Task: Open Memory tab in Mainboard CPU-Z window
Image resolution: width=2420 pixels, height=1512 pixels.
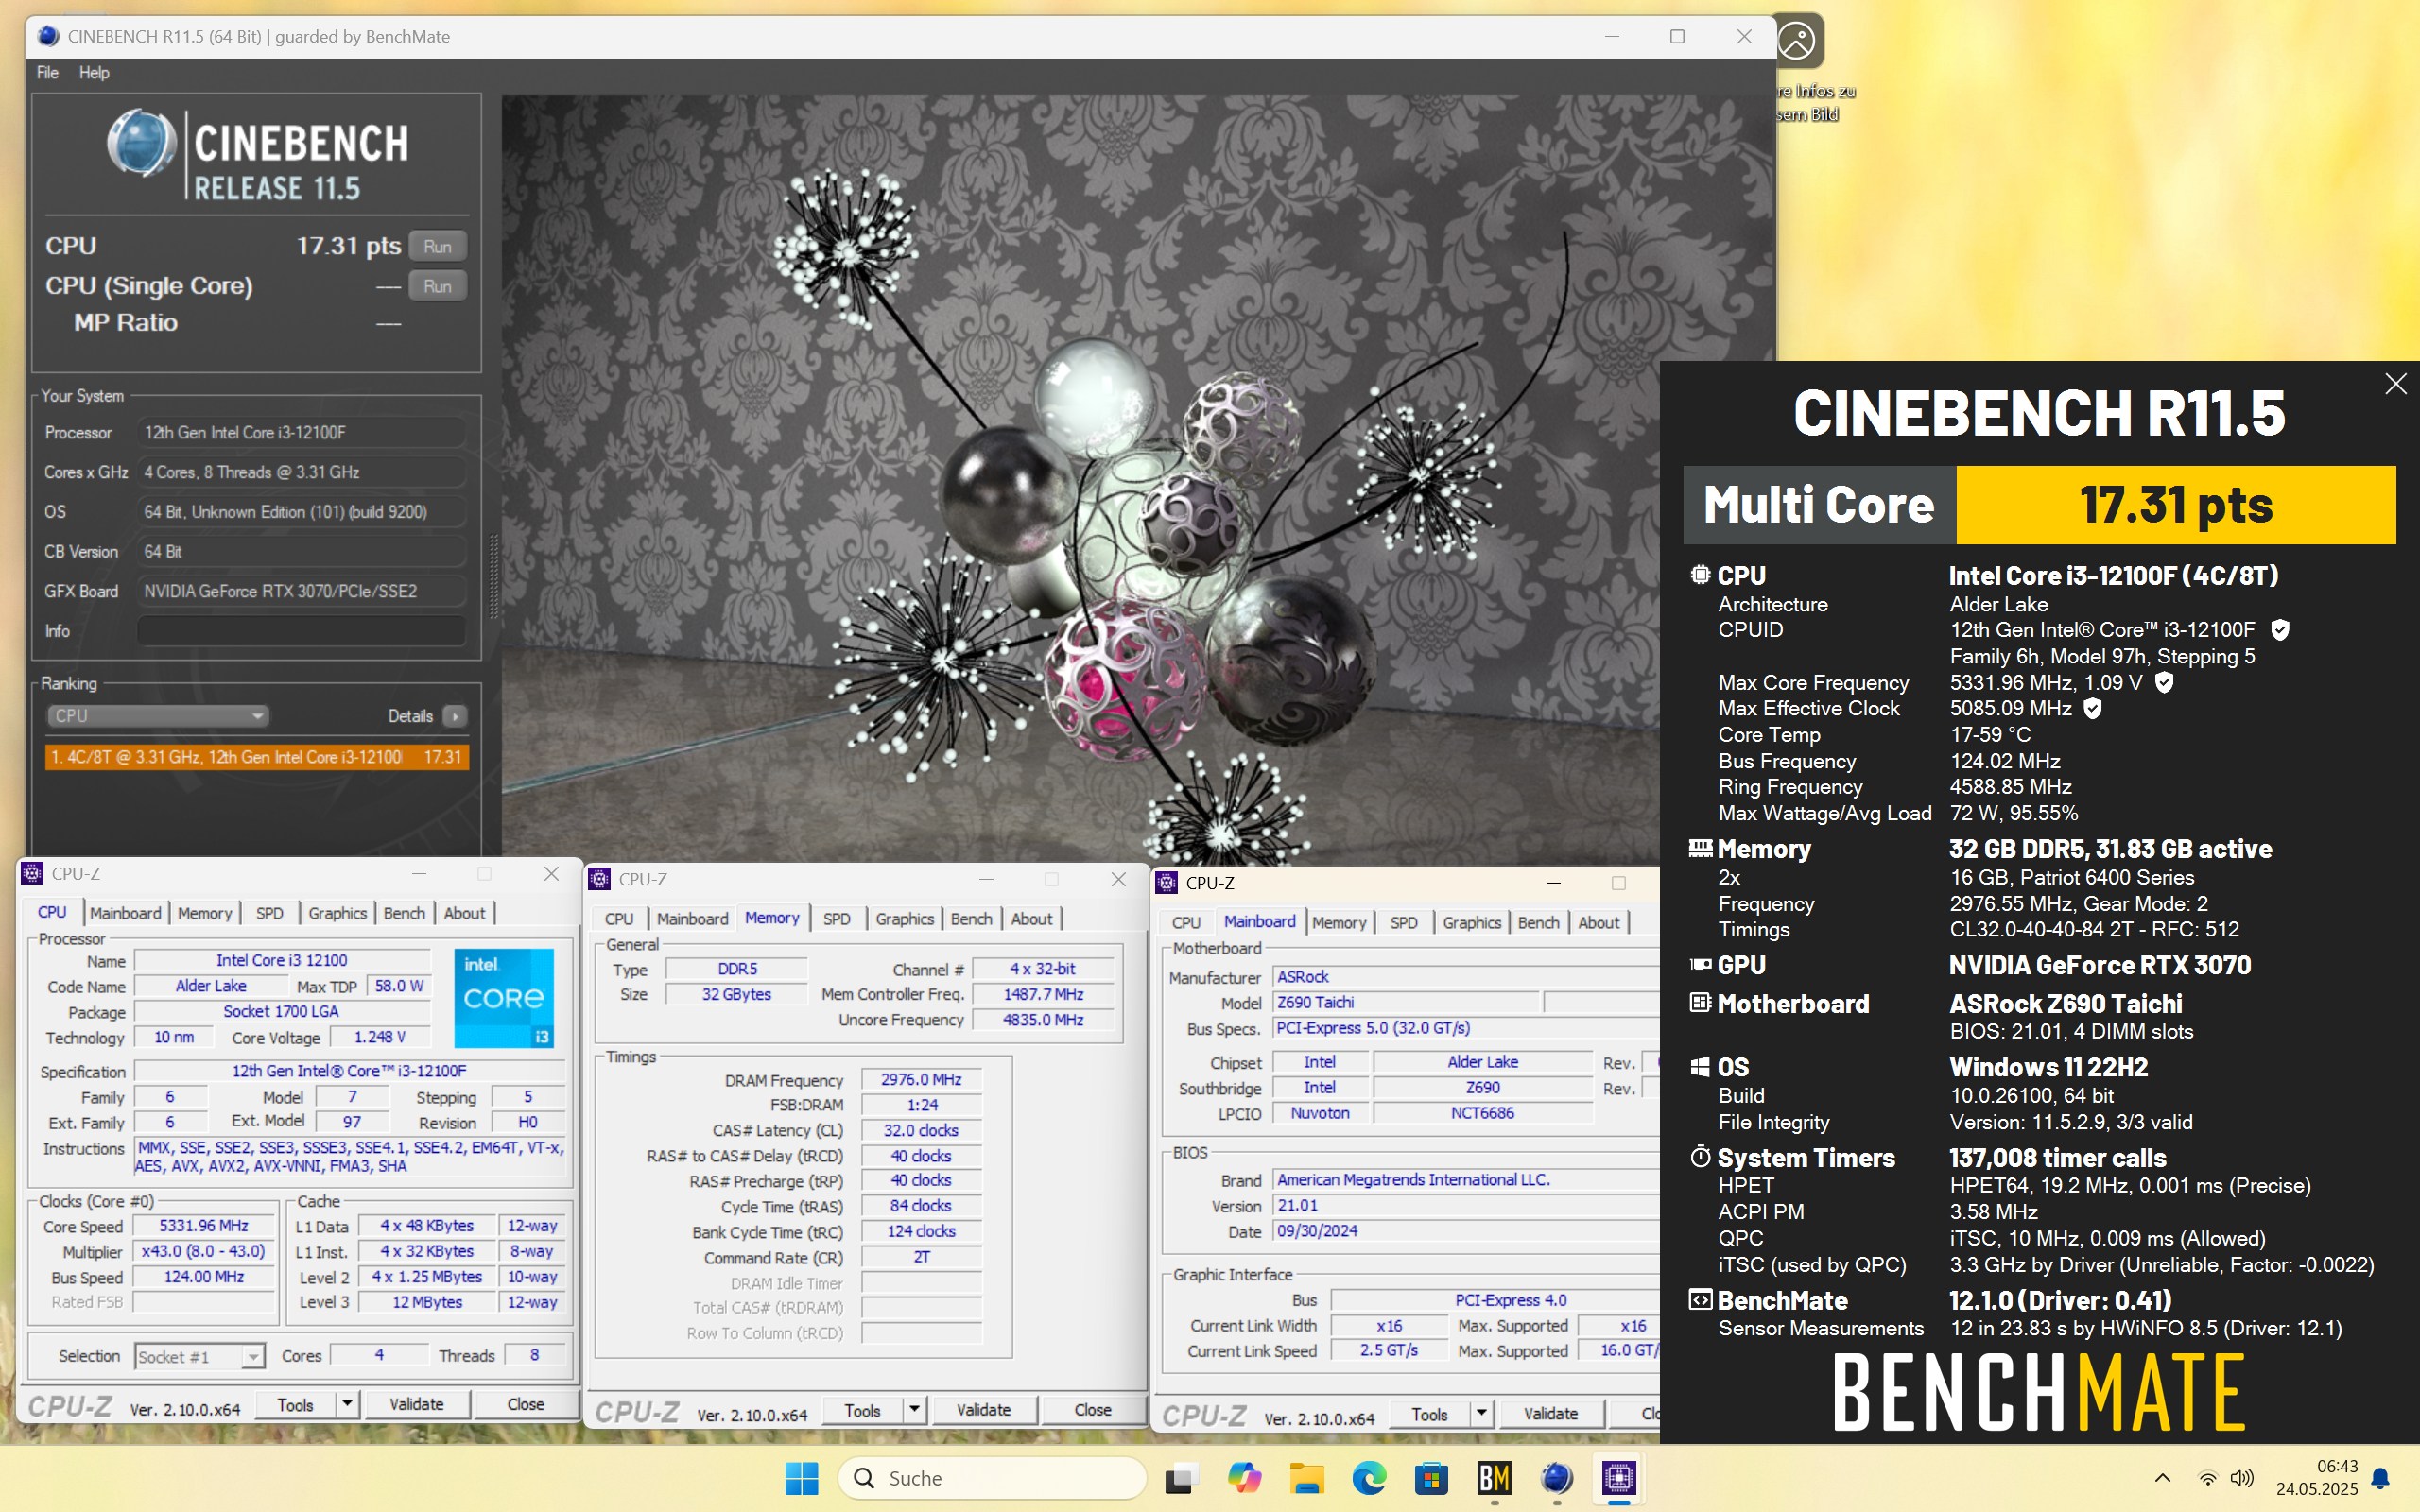Action: (x=1338, y=923)
